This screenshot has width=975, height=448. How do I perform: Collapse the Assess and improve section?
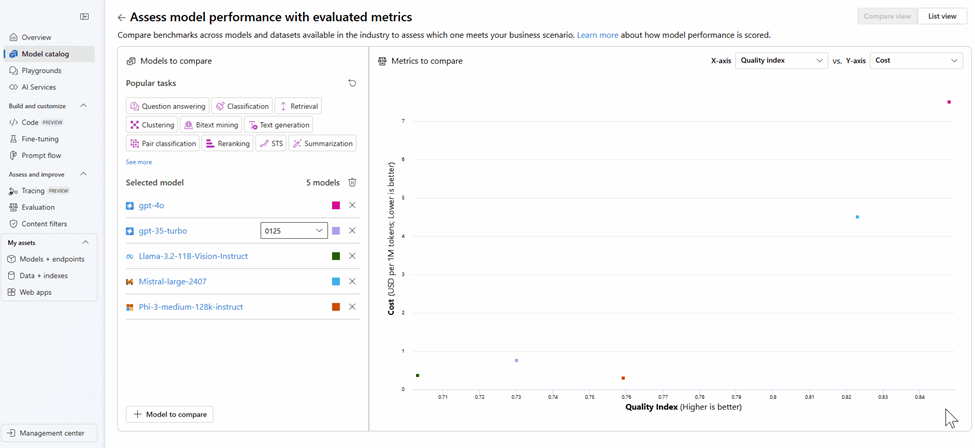click(x=84, y=174)
